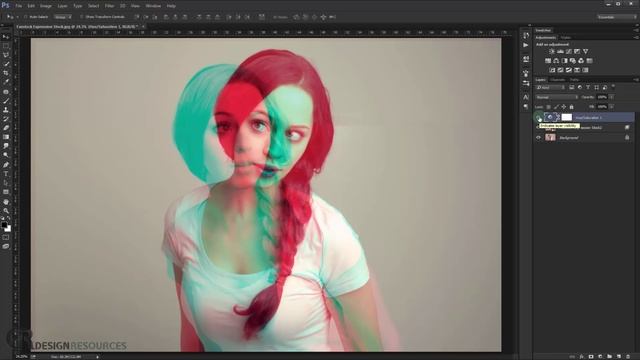Viewport: 640px width, 360px height.
Task: Open the Image menu
Action: [46, 6]
